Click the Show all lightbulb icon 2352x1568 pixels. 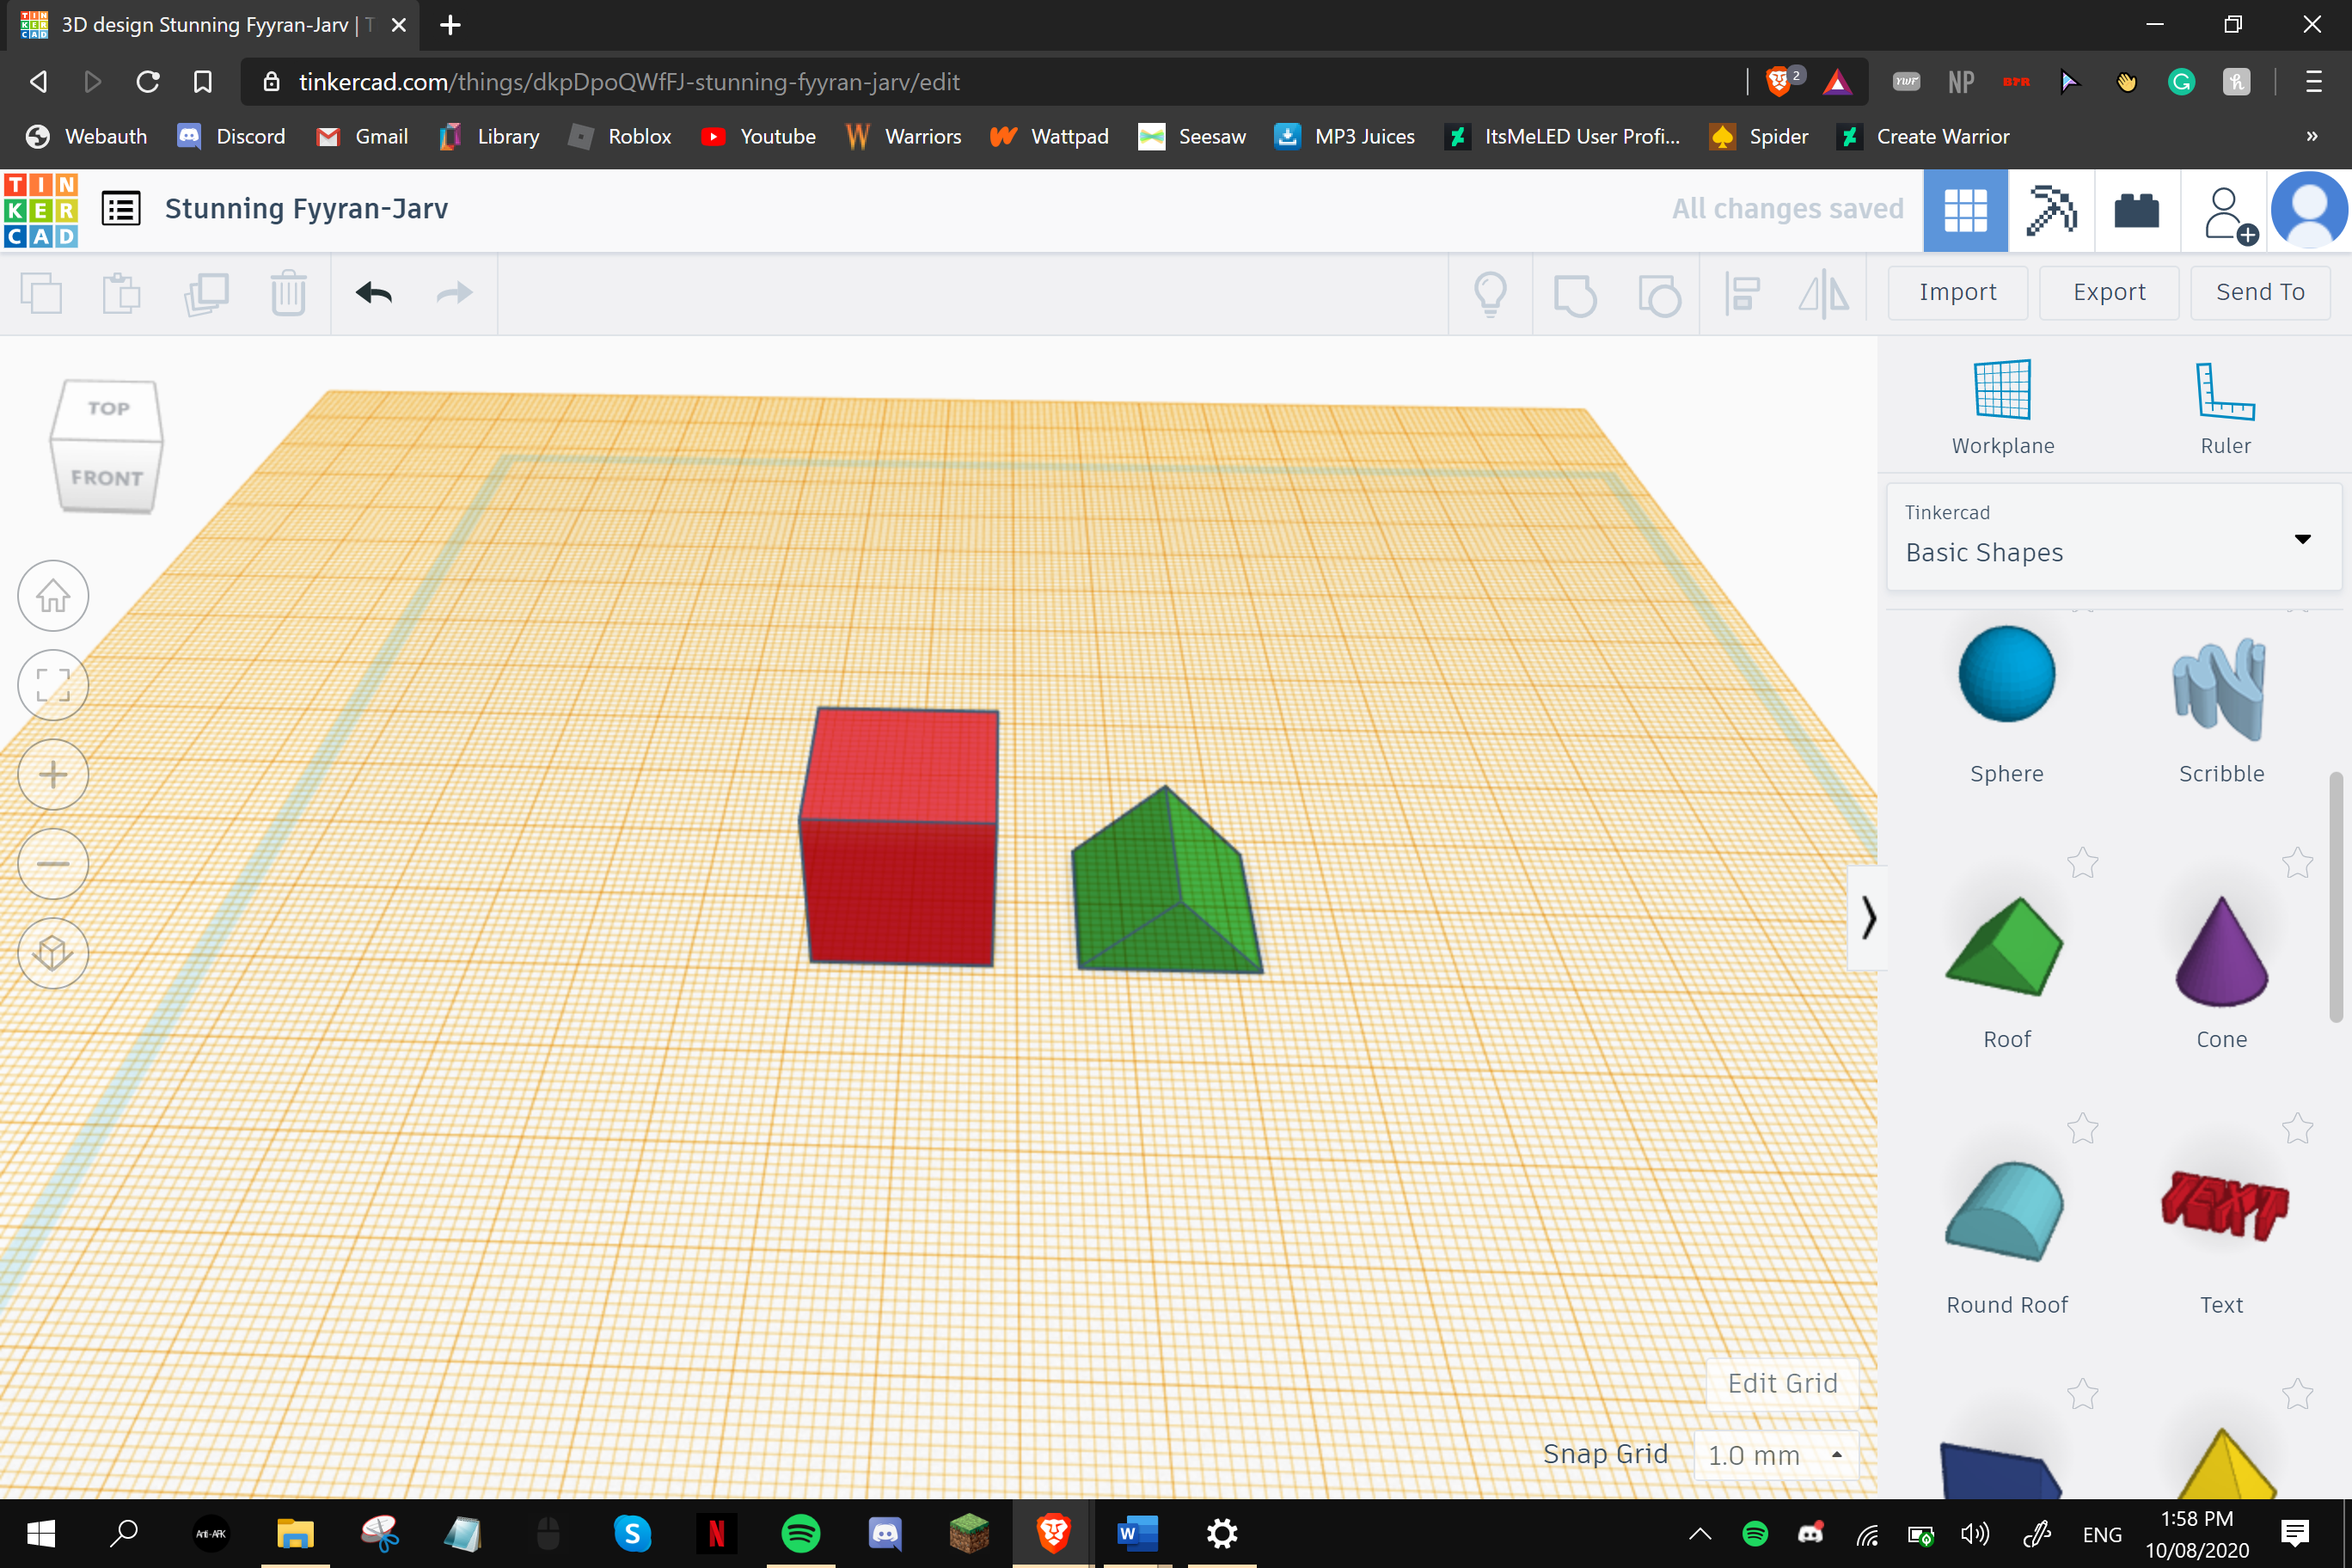[x=1490, y=294]
